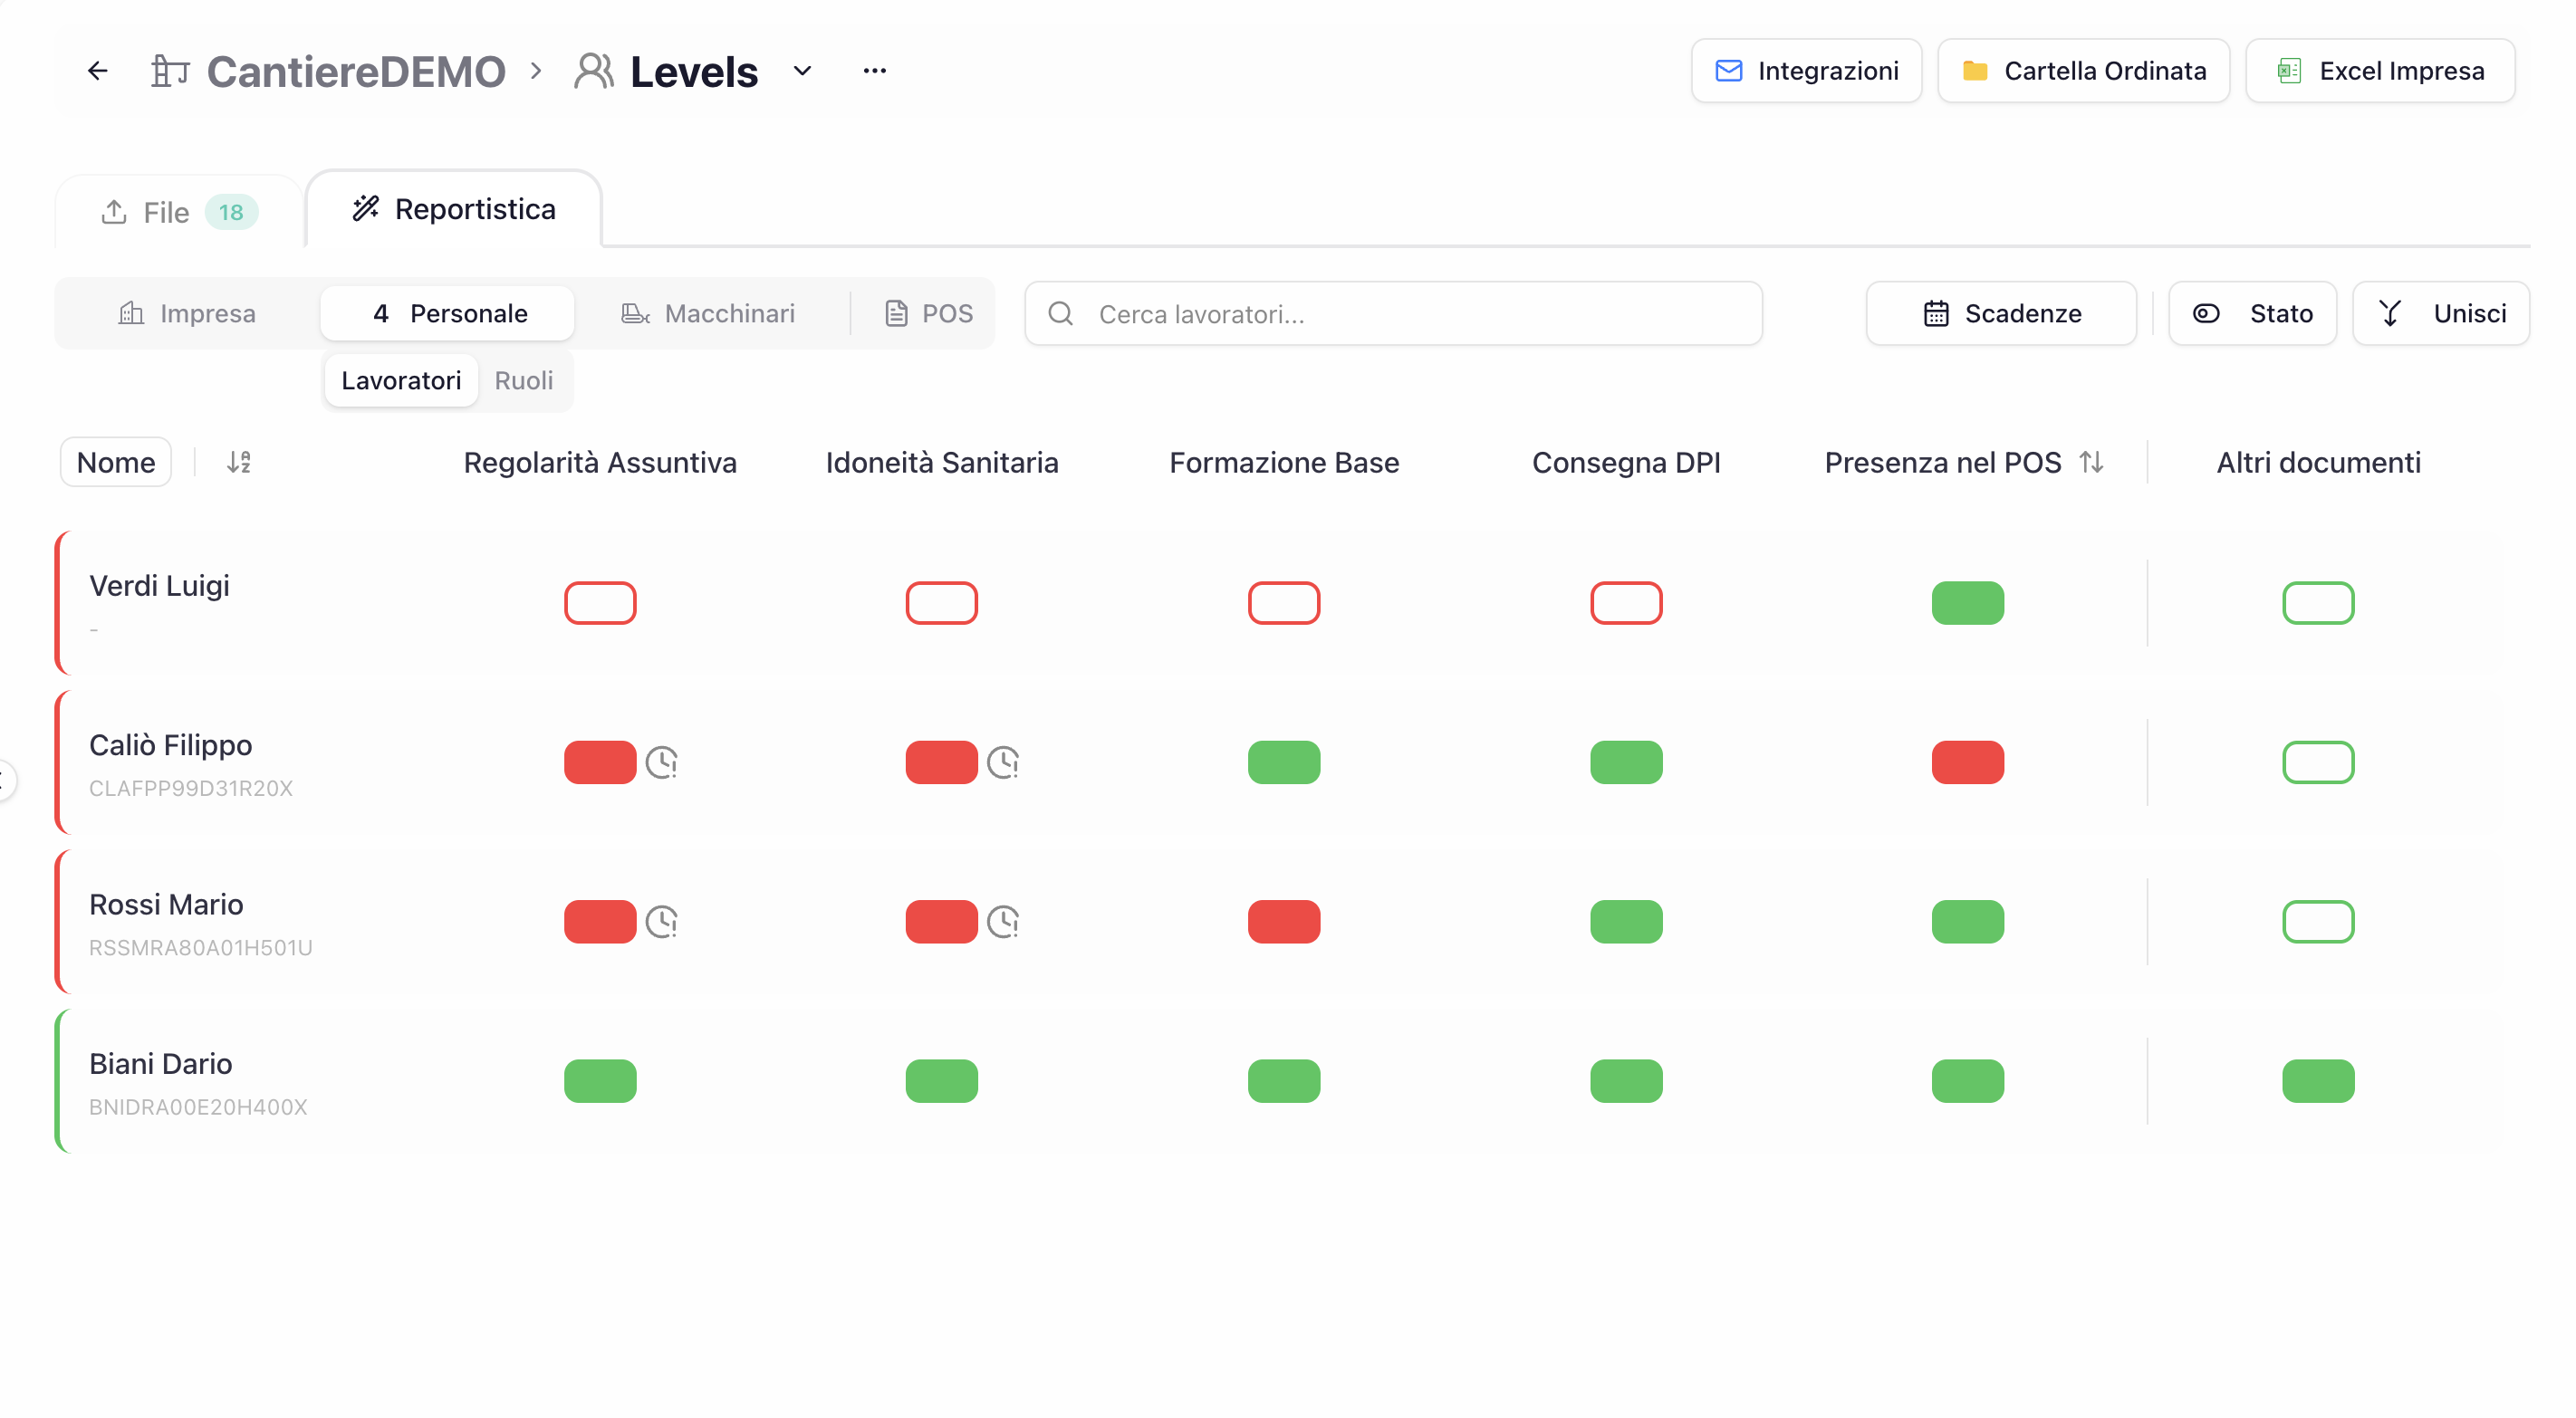The image size is (2576, 1418).
Task: Click expiry clock icon on Rossi Mario Regolarità
Action: tap(662, 922)
